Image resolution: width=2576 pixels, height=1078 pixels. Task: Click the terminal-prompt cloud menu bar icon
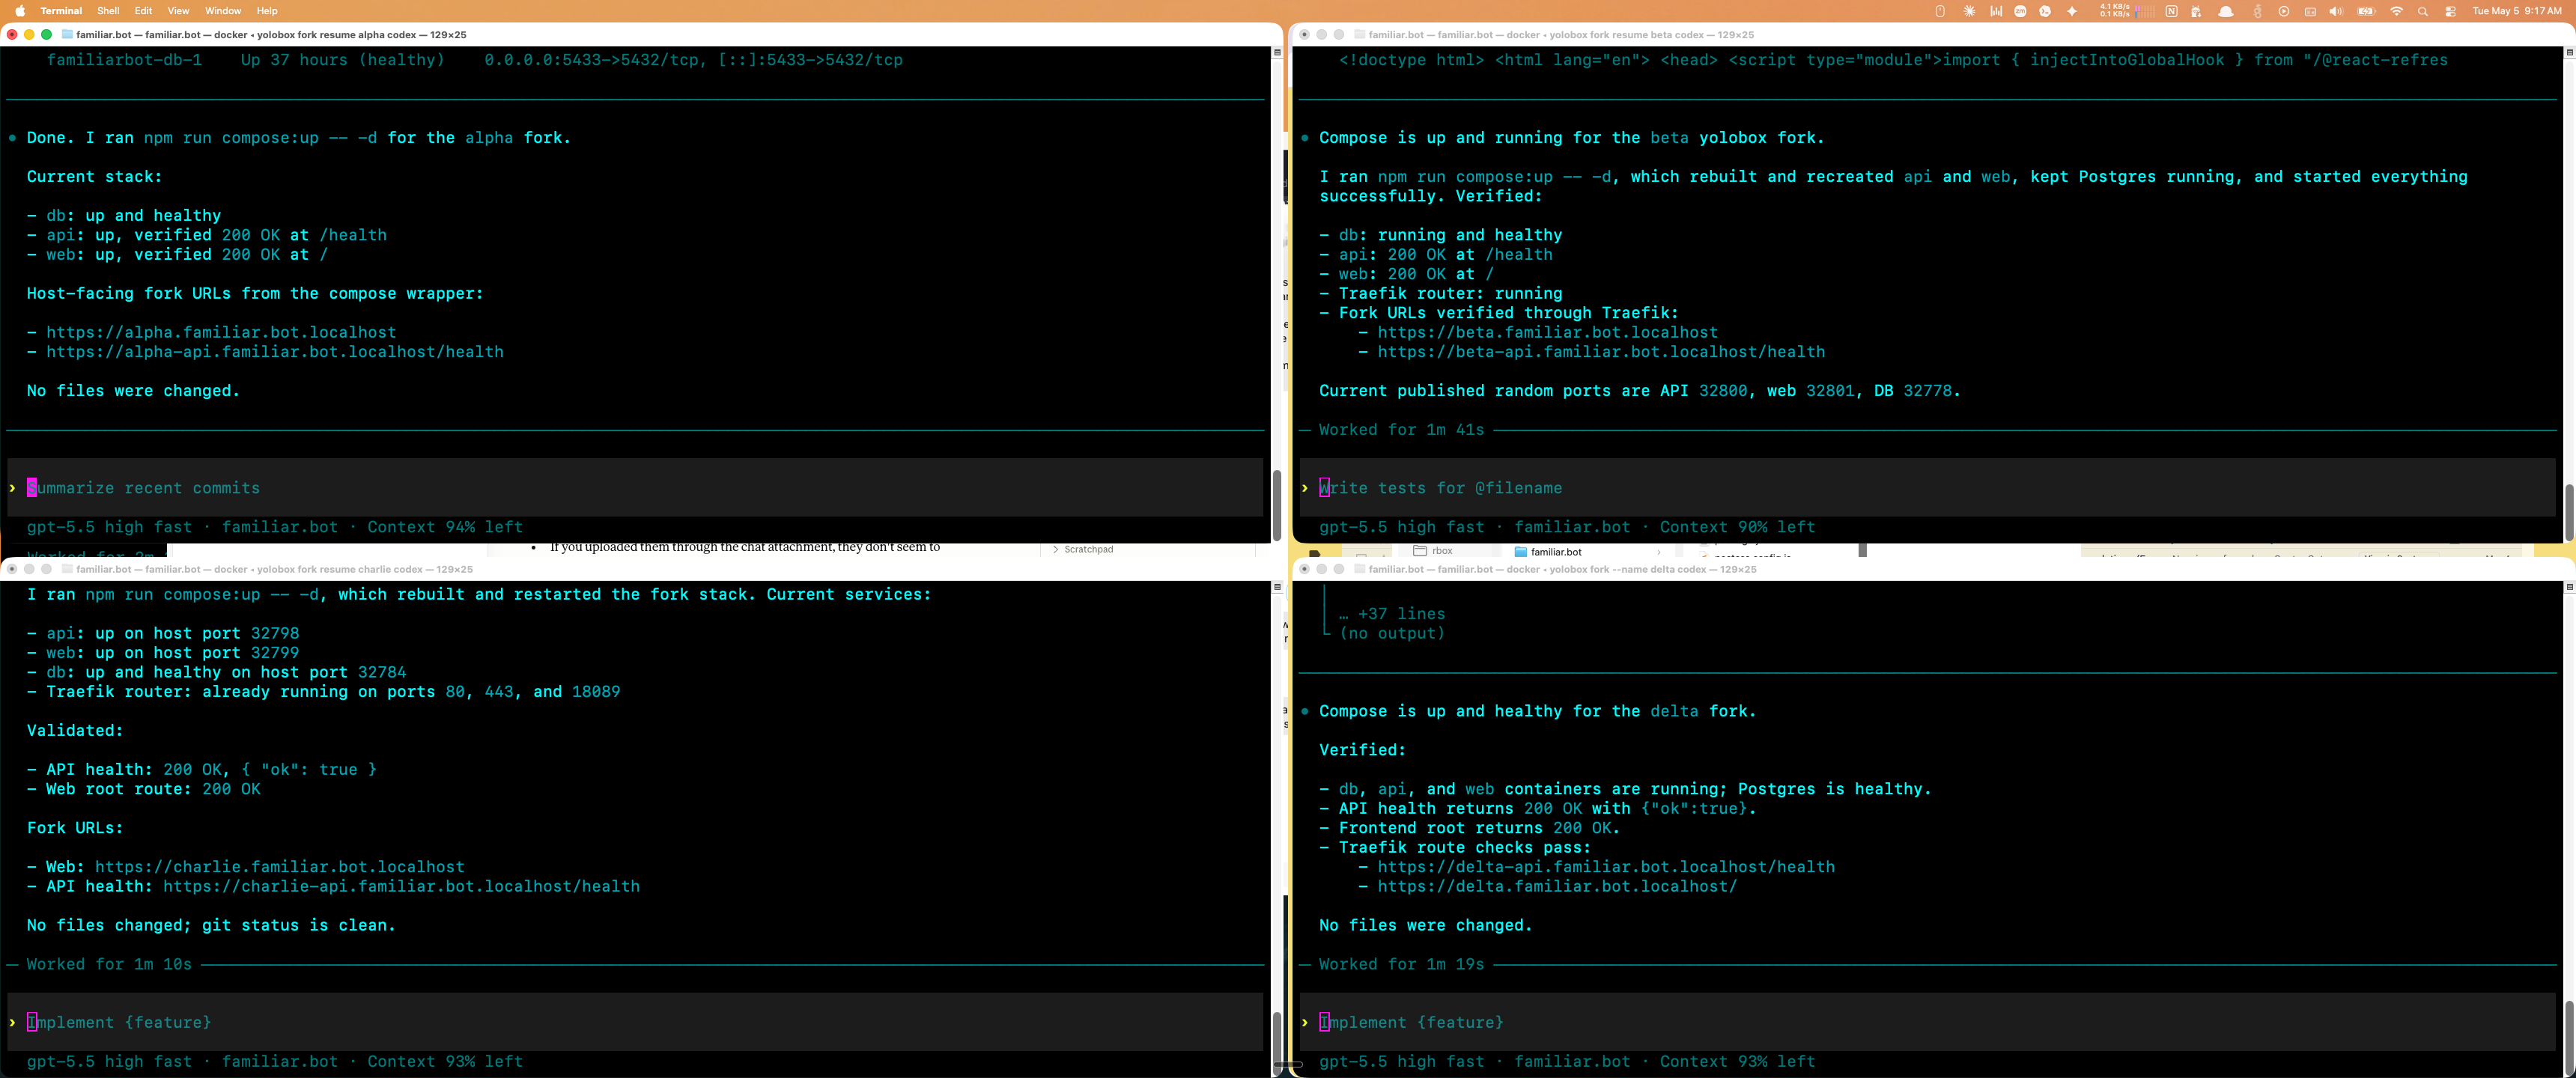(x=2045, y=11)
